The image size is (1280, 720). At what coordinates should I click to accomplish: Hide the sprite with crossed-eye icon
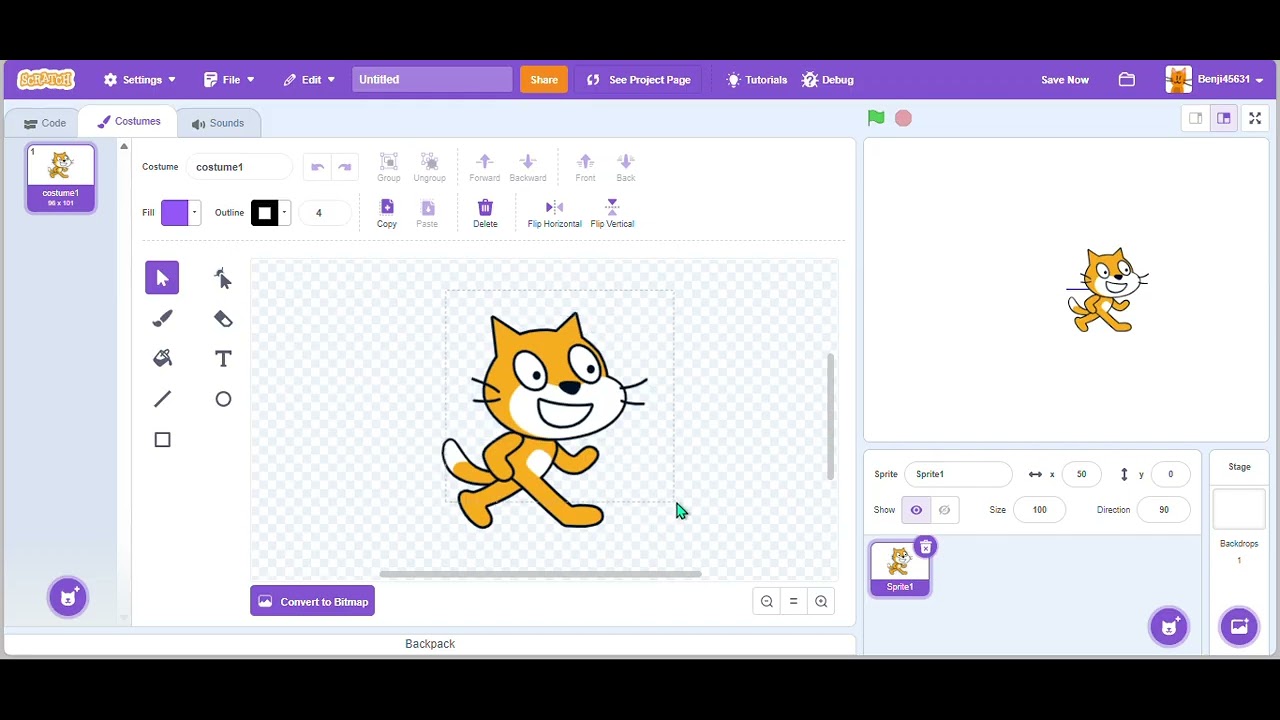click(x=944, y=510)
